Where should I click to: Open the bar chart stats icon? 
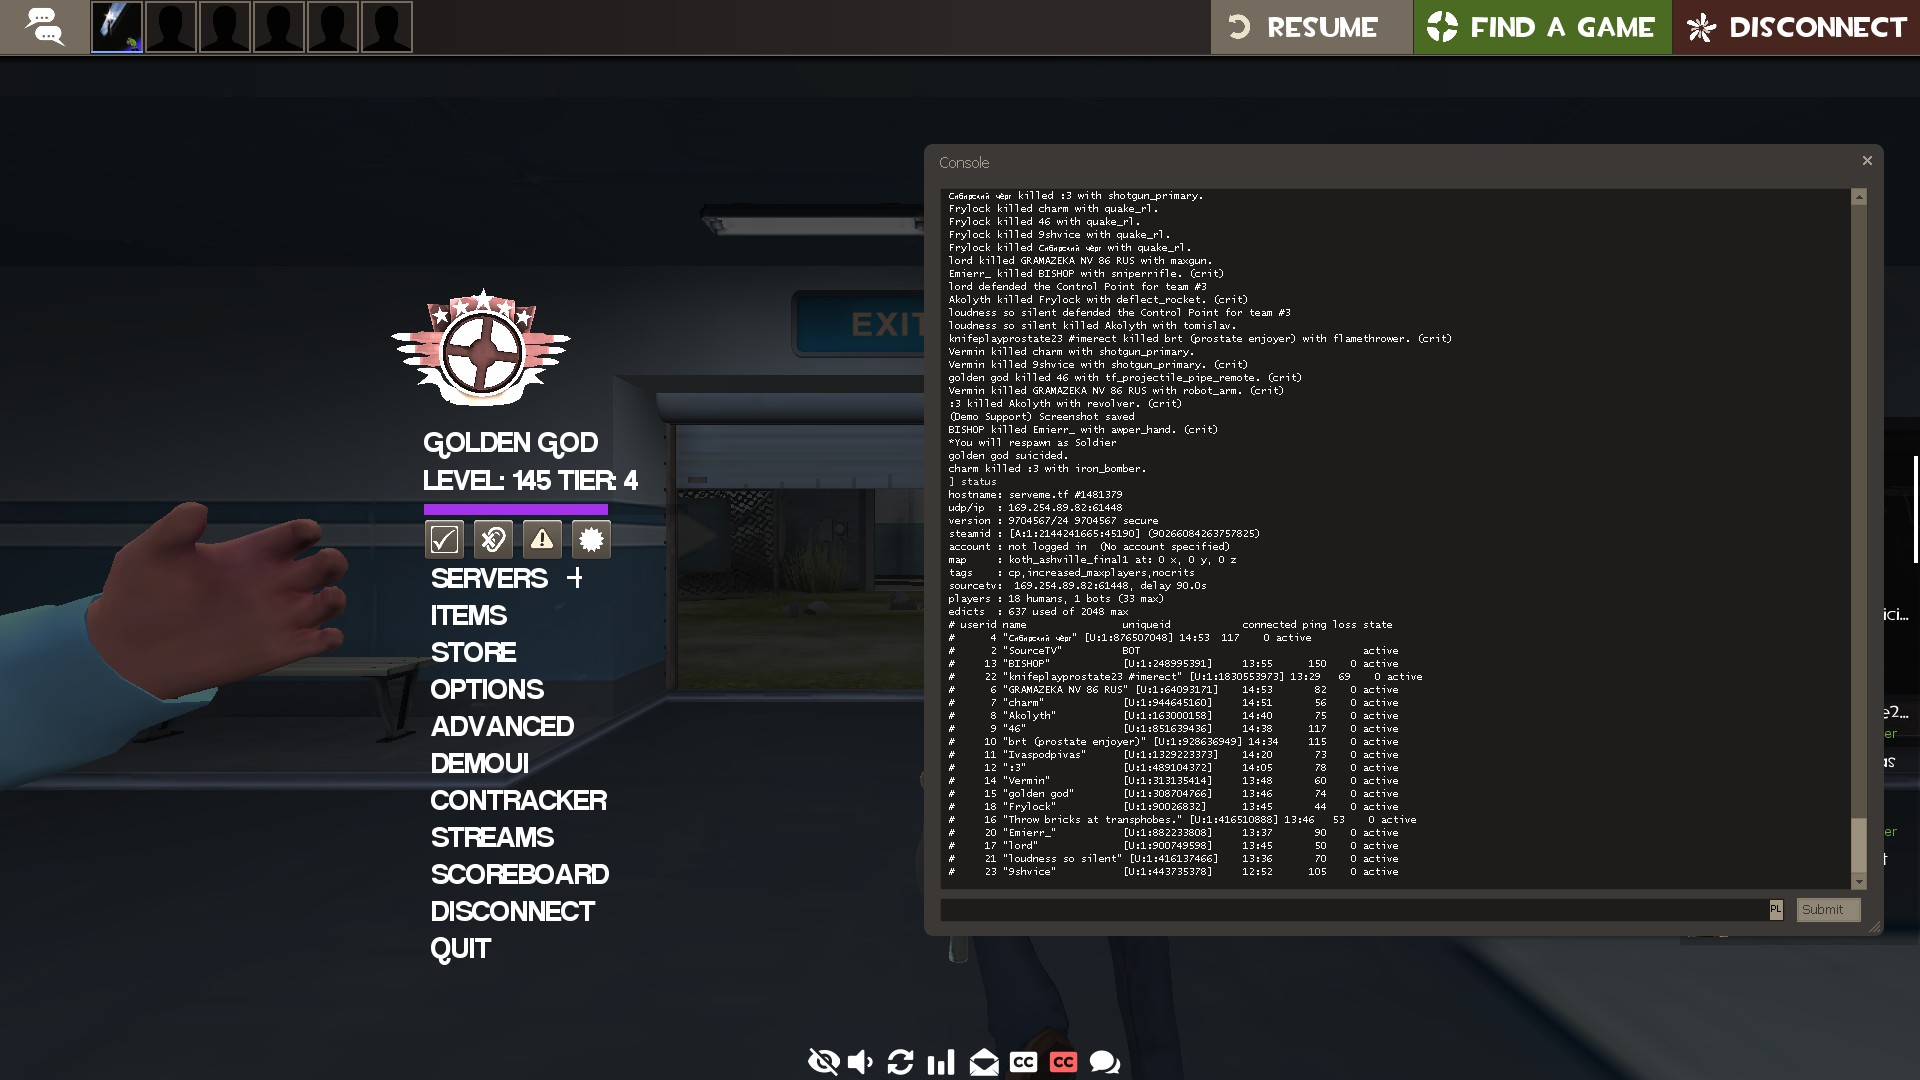coord(941,1062)
